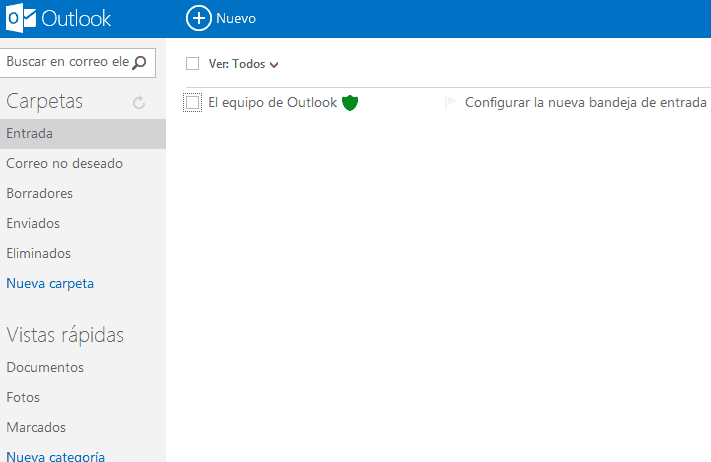The image size is (711, 462).
Task: Click the green trusted sender shield
Action: coord(350,103)
